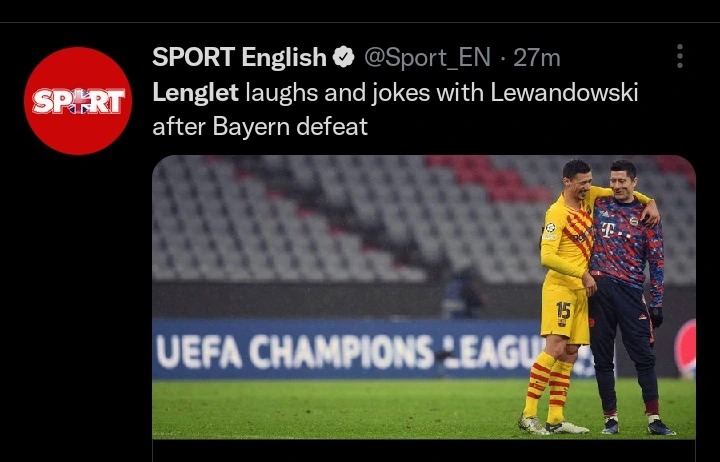
Task: Click the 27m timestamp
Action: [x=537, y=58]
